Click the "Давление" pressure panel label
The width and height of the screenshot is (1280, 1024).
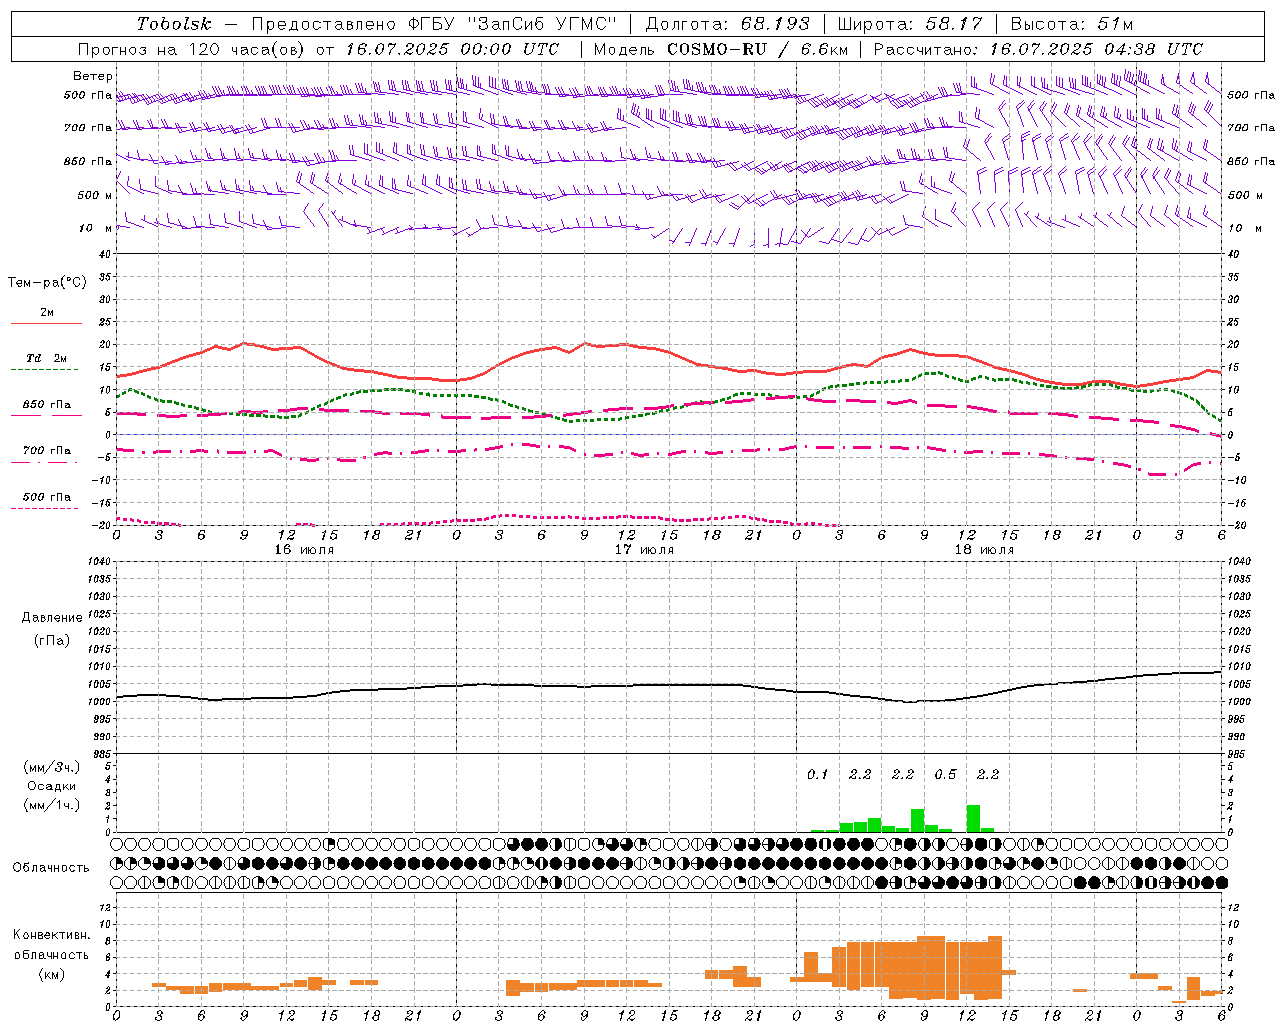pyautogui.click(x=52, y=618)
